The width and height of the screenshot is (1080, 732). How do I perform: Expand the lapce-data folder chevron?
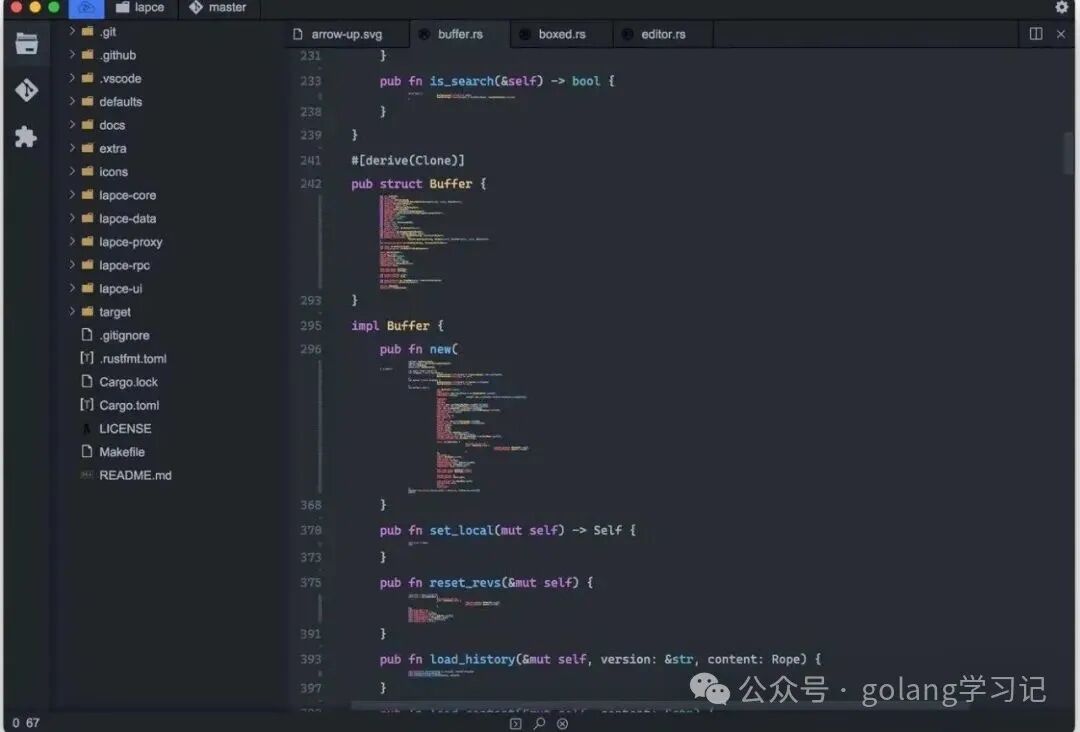pyautogui.click(x=72, y=218)
